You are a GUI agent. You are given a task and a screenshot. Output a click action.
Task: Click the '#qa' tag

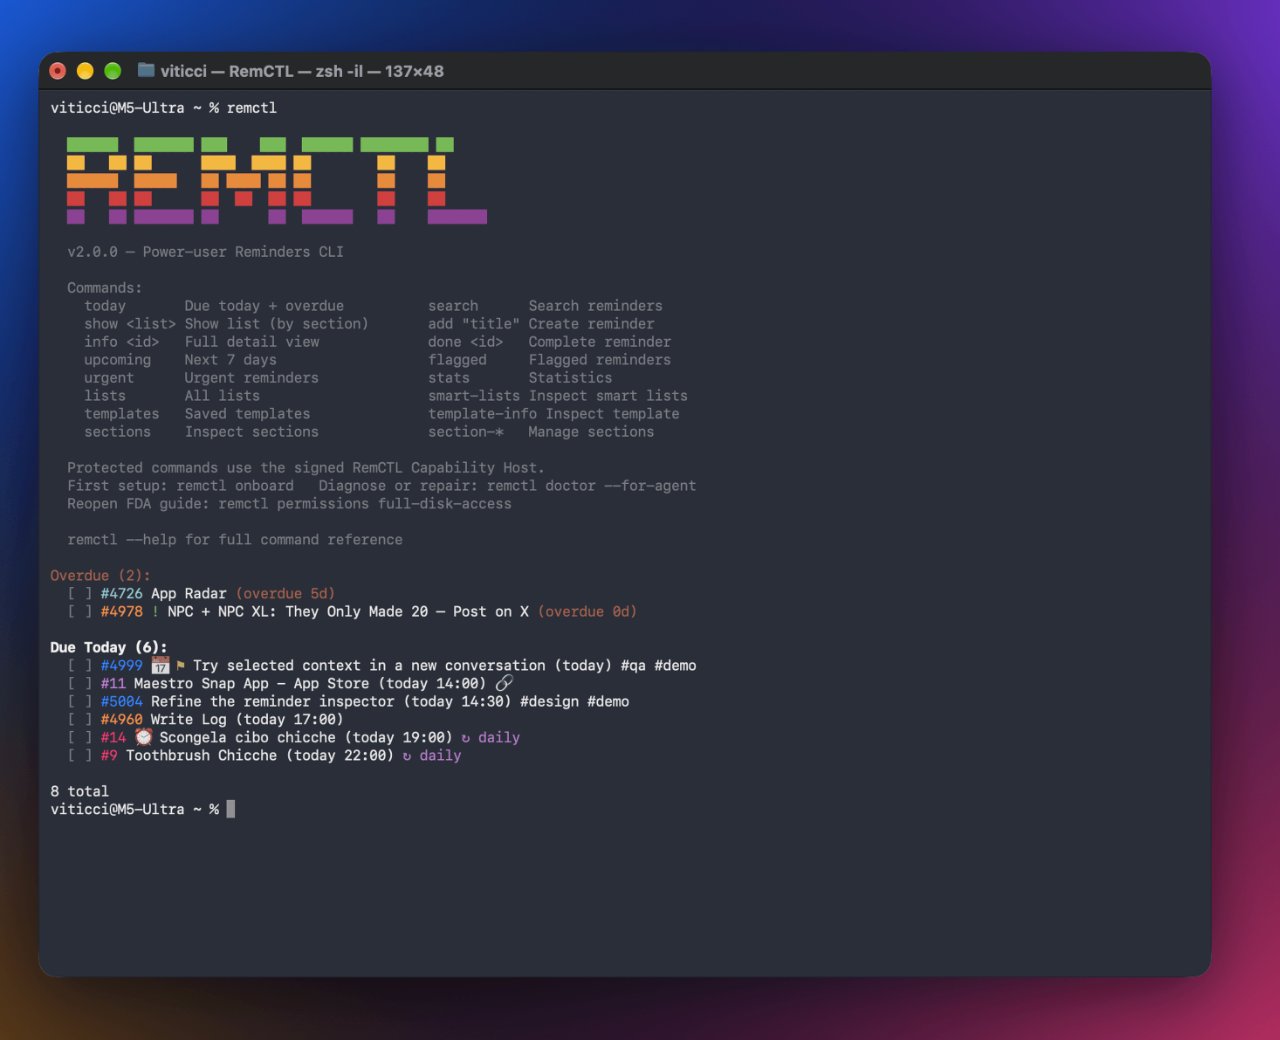click(x=633, y=666)
